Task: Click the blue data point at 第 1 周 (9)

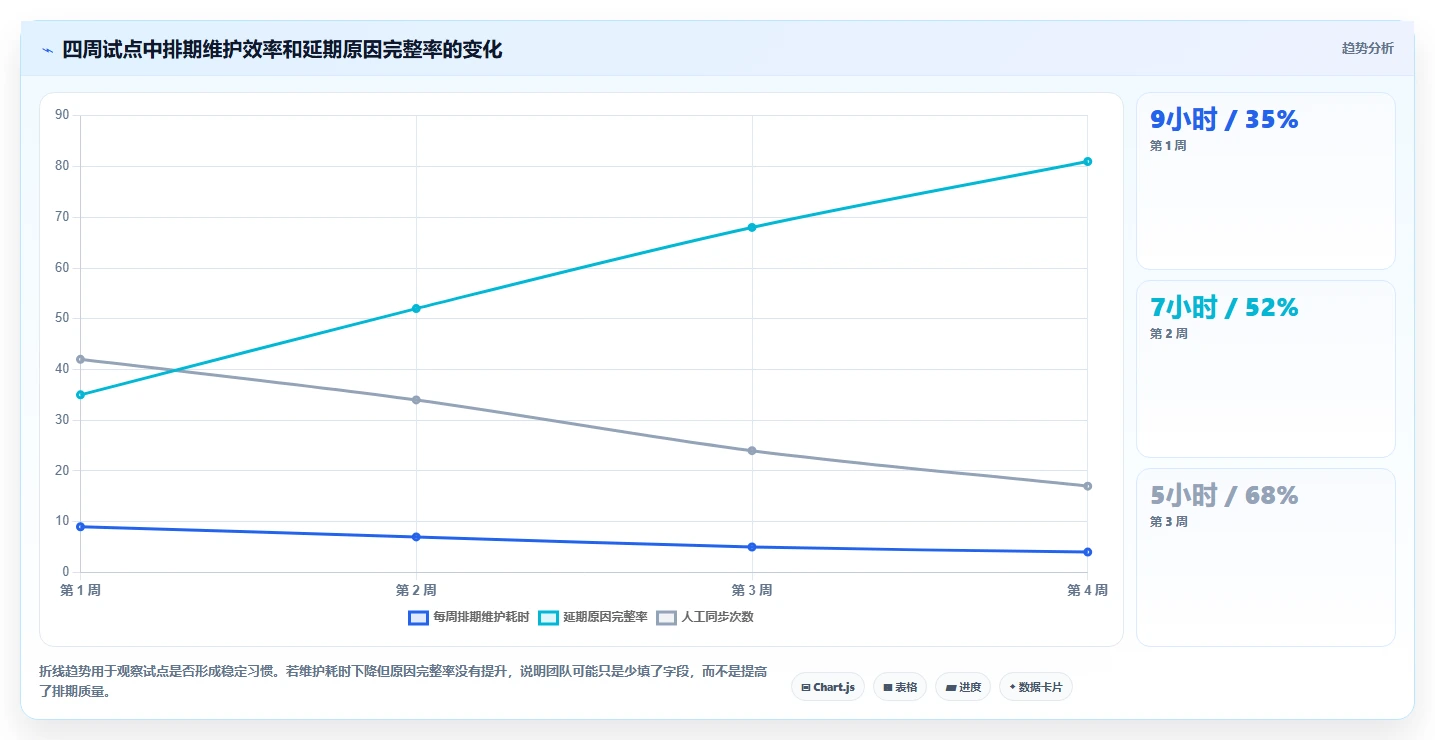Action: (80, 526)
